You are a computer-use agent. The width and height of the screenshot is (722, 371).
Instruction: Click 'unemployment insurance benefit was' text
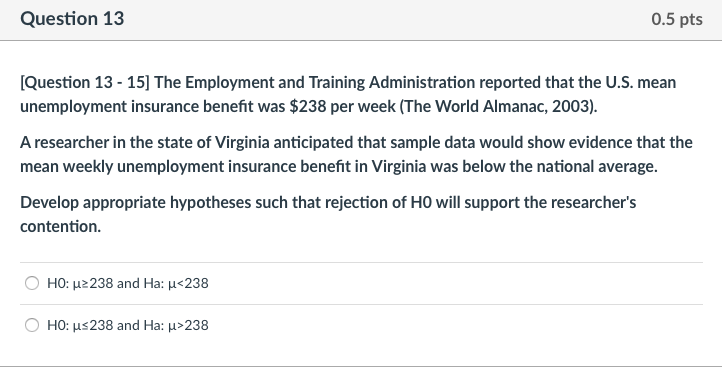[x=152, y=106]
